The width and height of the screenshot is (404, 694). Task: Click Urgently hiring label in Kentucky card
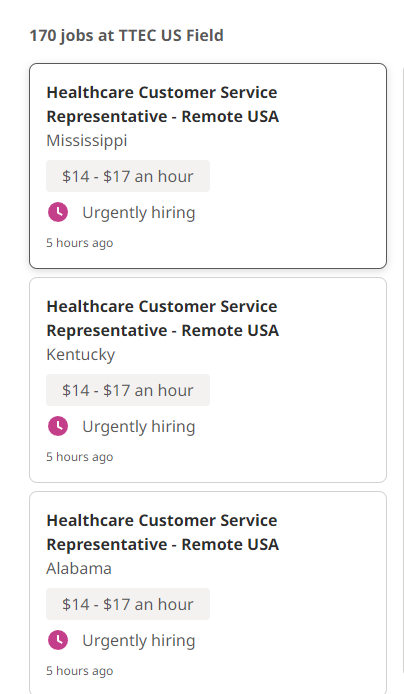pyautogui.click(x=139, y=427)
